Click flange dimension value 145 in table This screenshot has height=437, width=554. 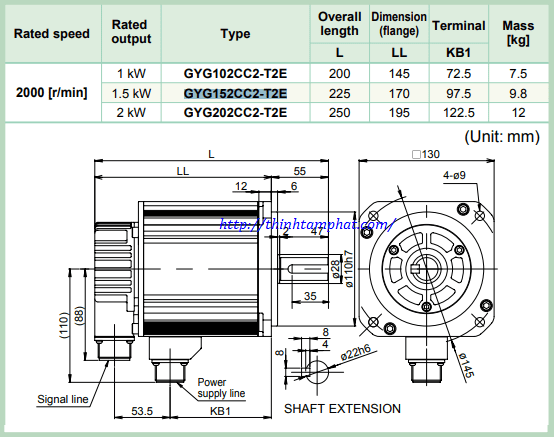click(x=399, y=73)
